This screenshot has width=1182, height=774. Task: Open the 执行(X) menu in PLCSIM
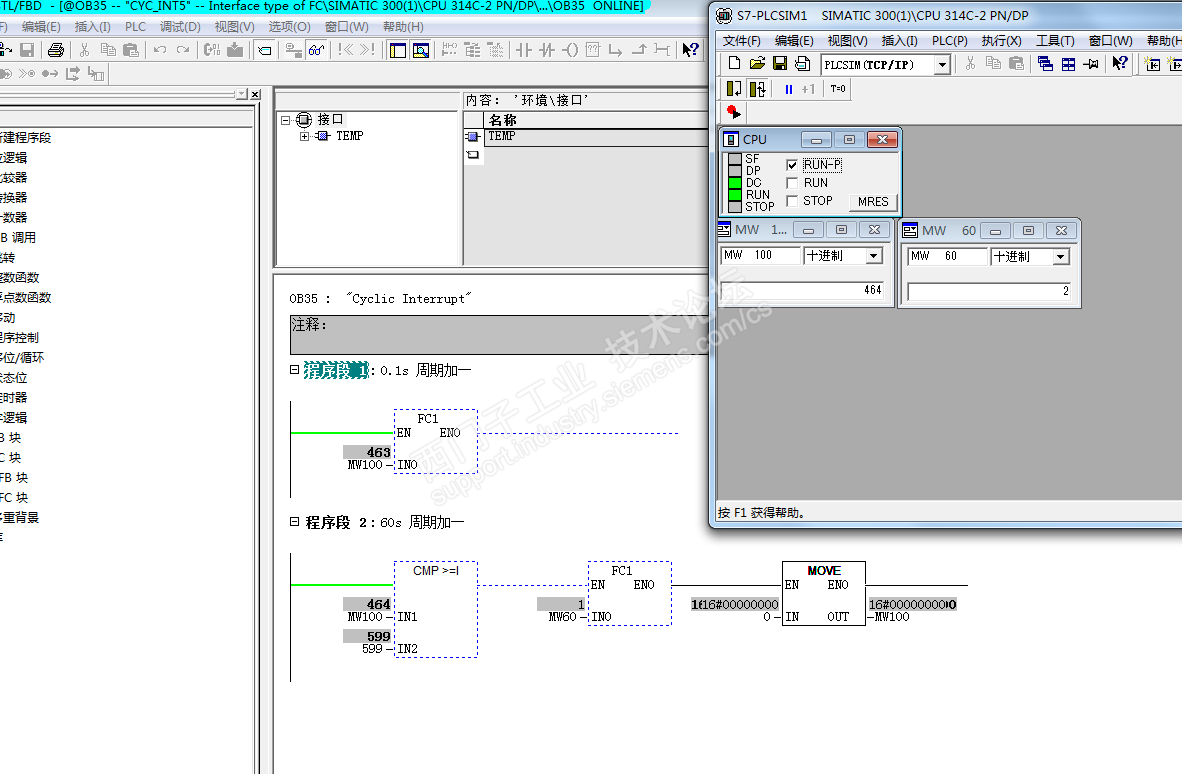pos(1001,41)
